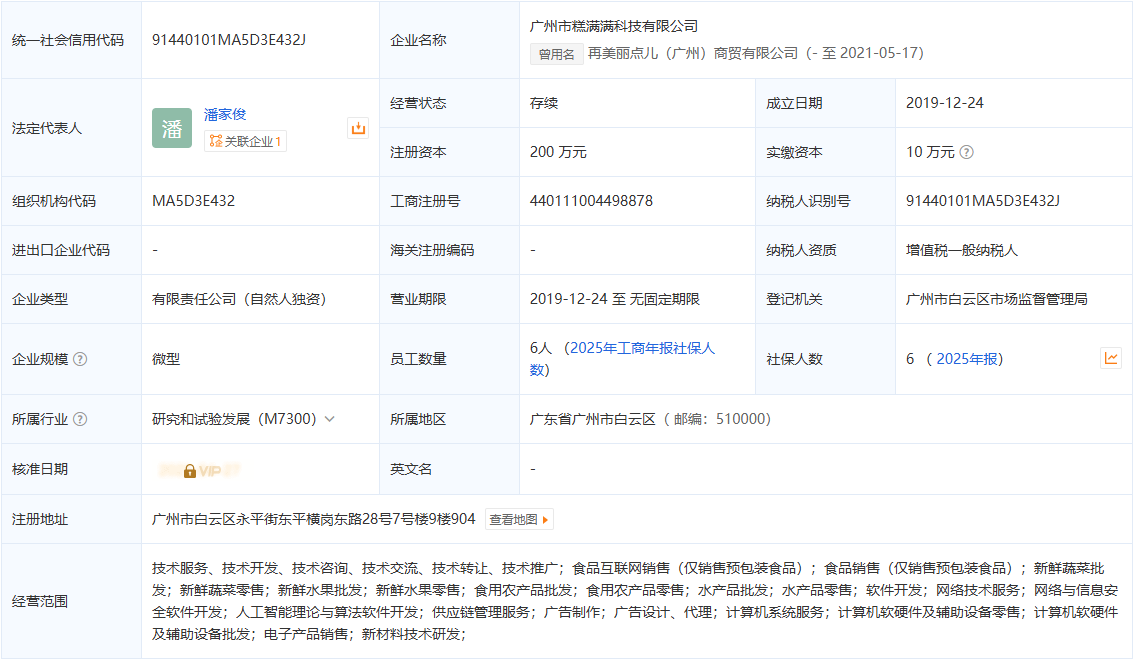This screenshot has height=662, width=1135.
Task: Select 增值税一般纳税人 value
Action: point(962,250)
